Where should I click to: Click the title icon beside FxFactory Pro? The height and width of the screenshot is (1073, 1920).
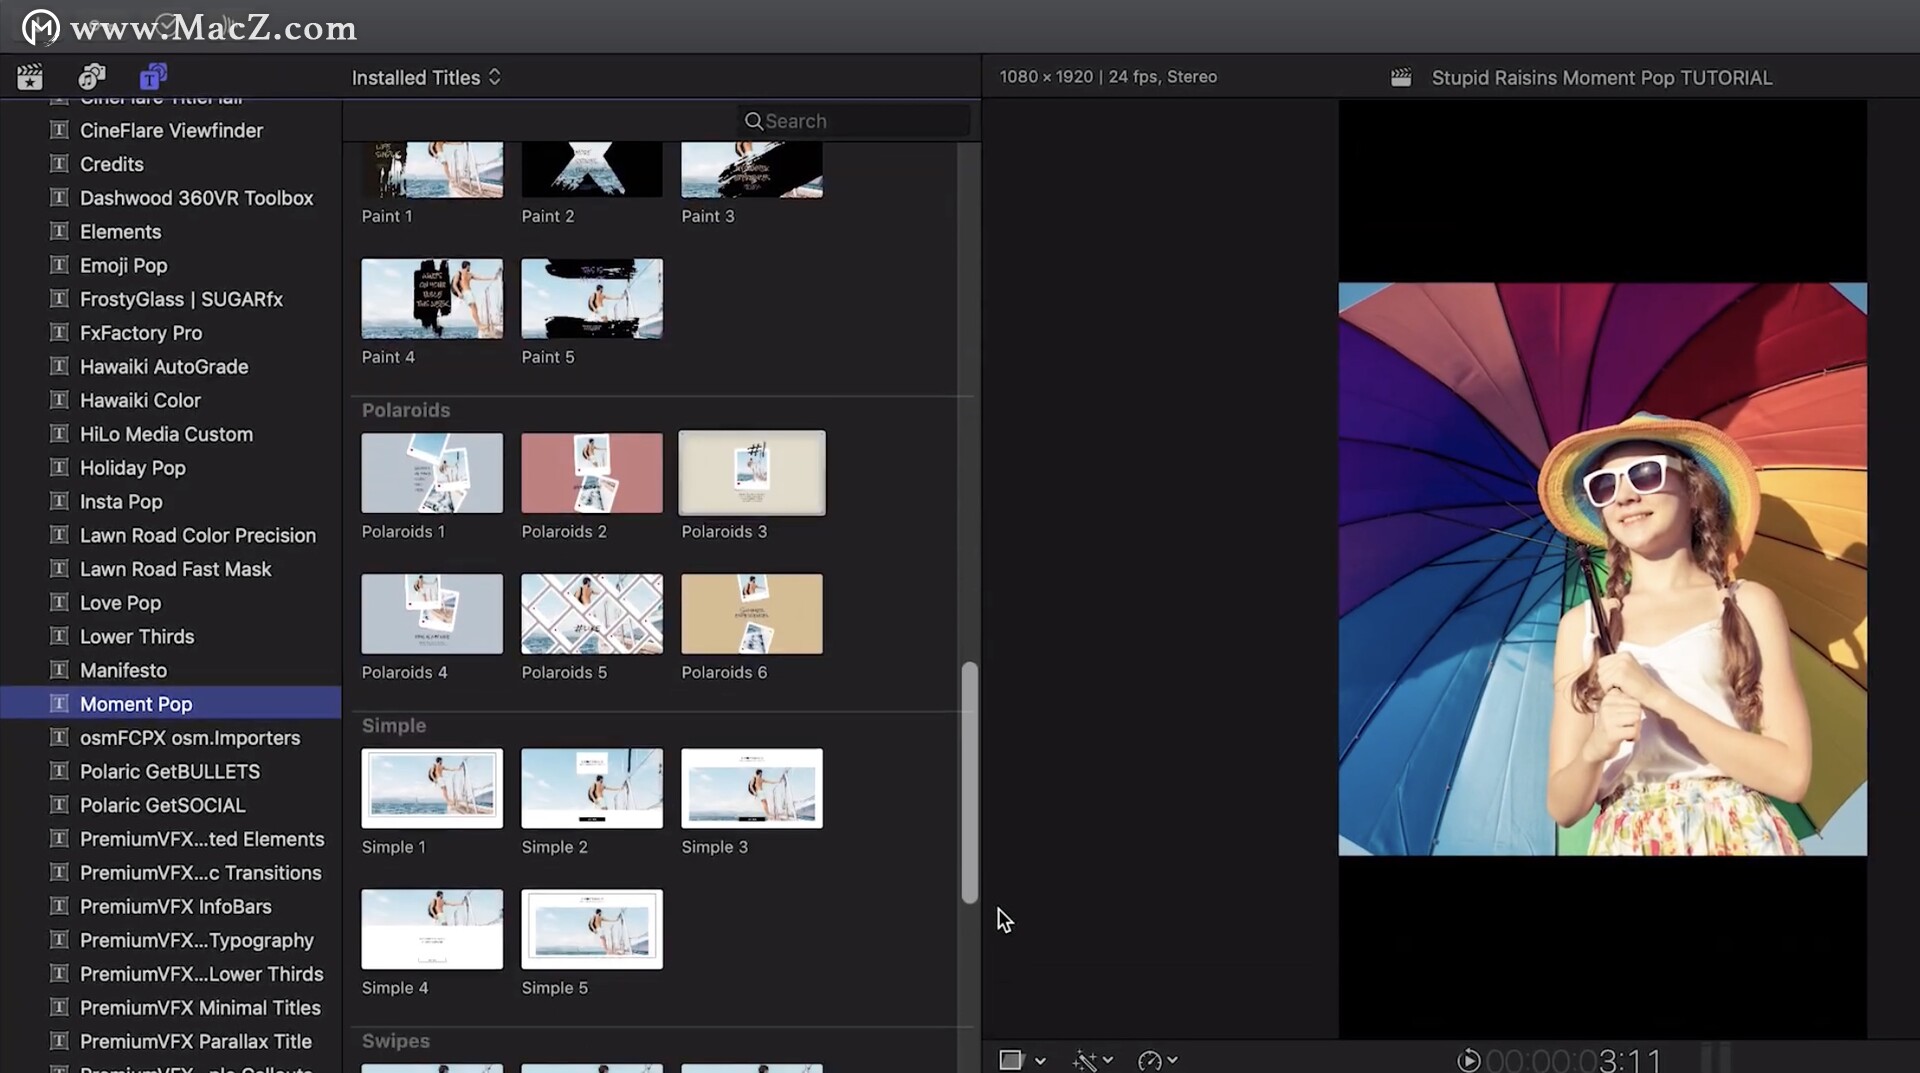click(x=59, y=333)
